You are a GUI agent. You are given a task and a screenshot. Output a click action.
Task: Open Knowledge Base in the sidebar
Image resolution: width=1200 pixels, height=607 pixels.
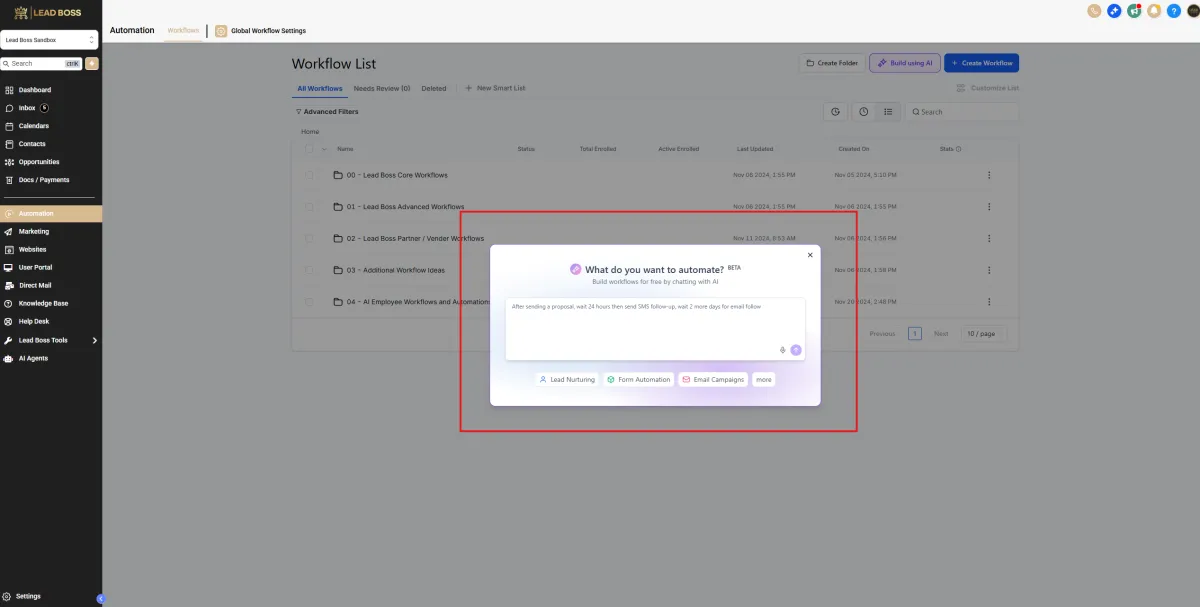[x=43, y=303]
